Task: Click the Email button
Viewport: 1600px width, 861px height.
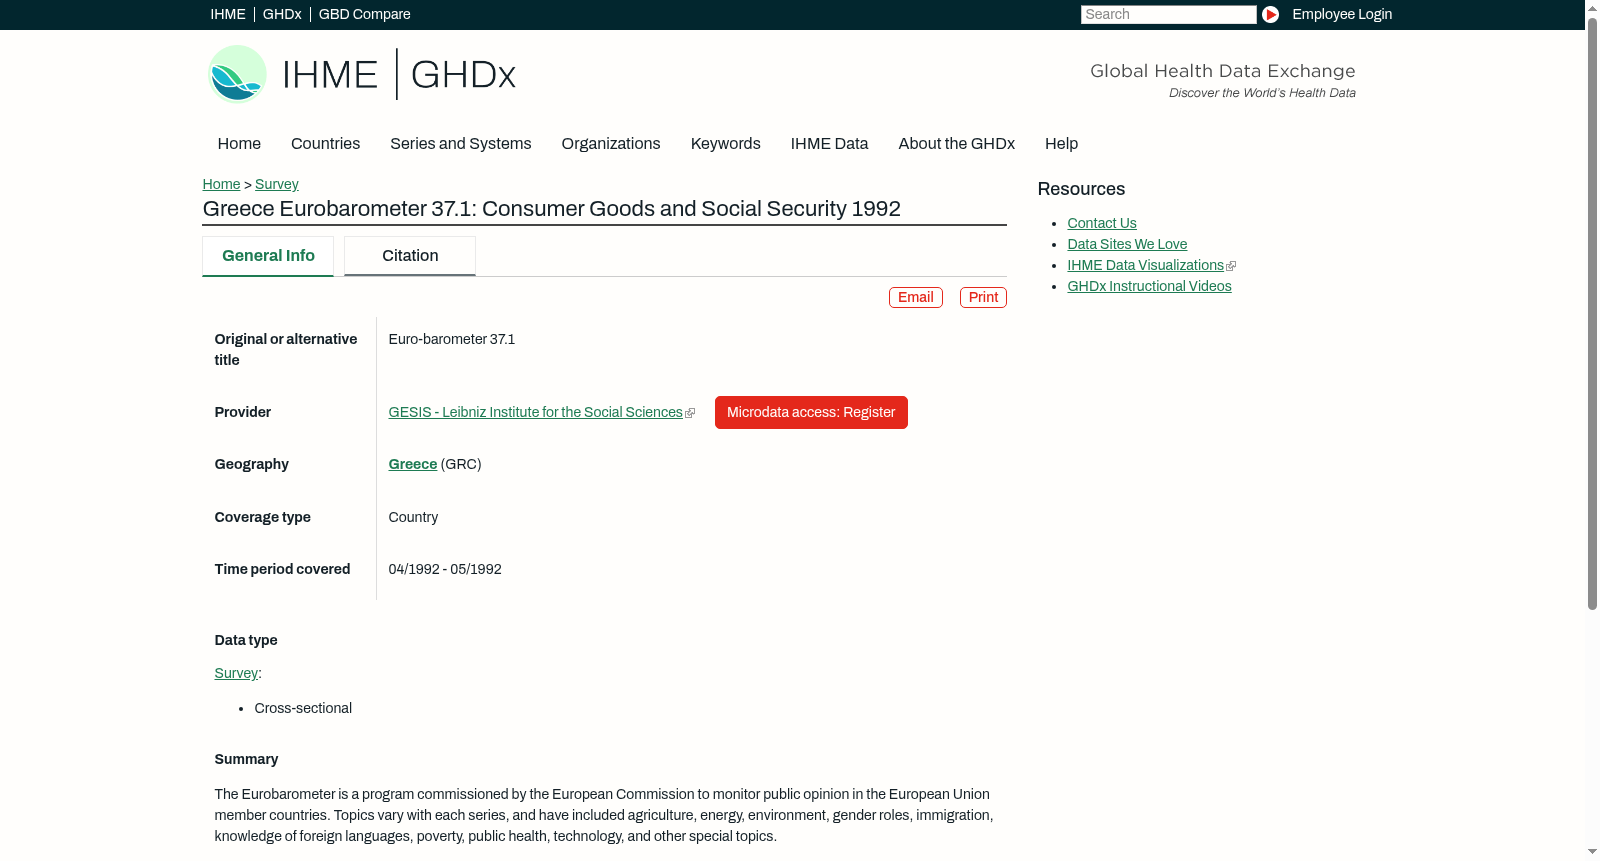Action: point(916,298)
